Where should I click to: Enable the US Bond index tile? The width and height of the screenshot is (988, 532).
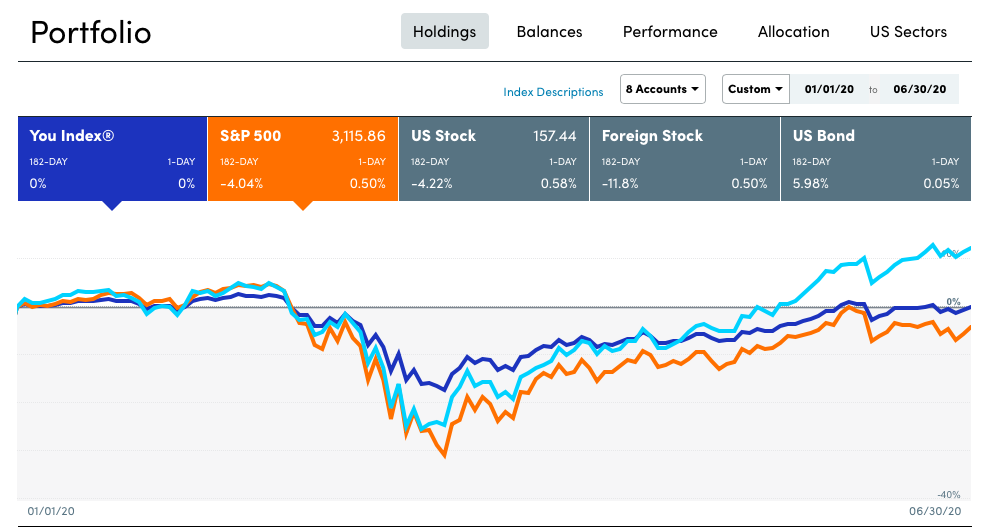(x=875, y=159)
